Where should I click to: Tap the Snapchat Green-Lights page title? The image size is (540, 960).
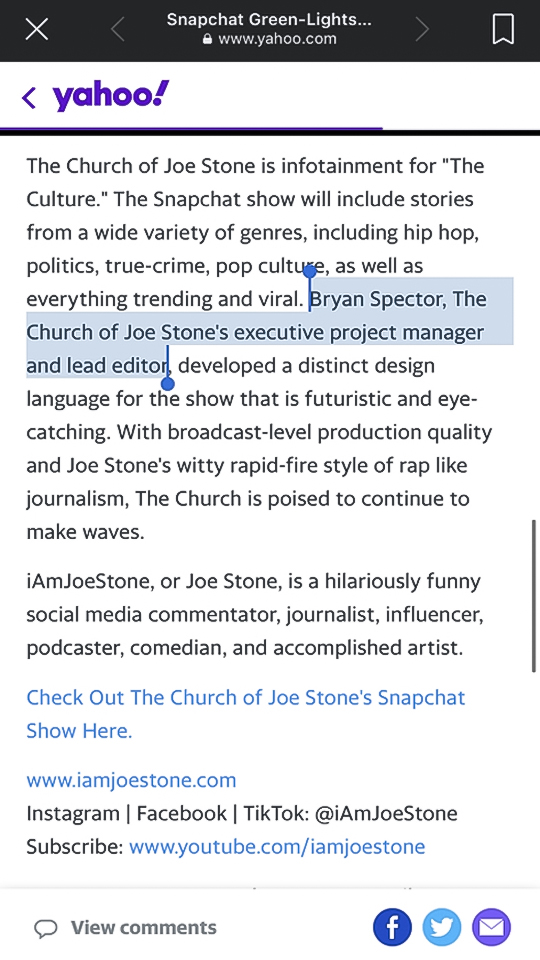point(269,19)
